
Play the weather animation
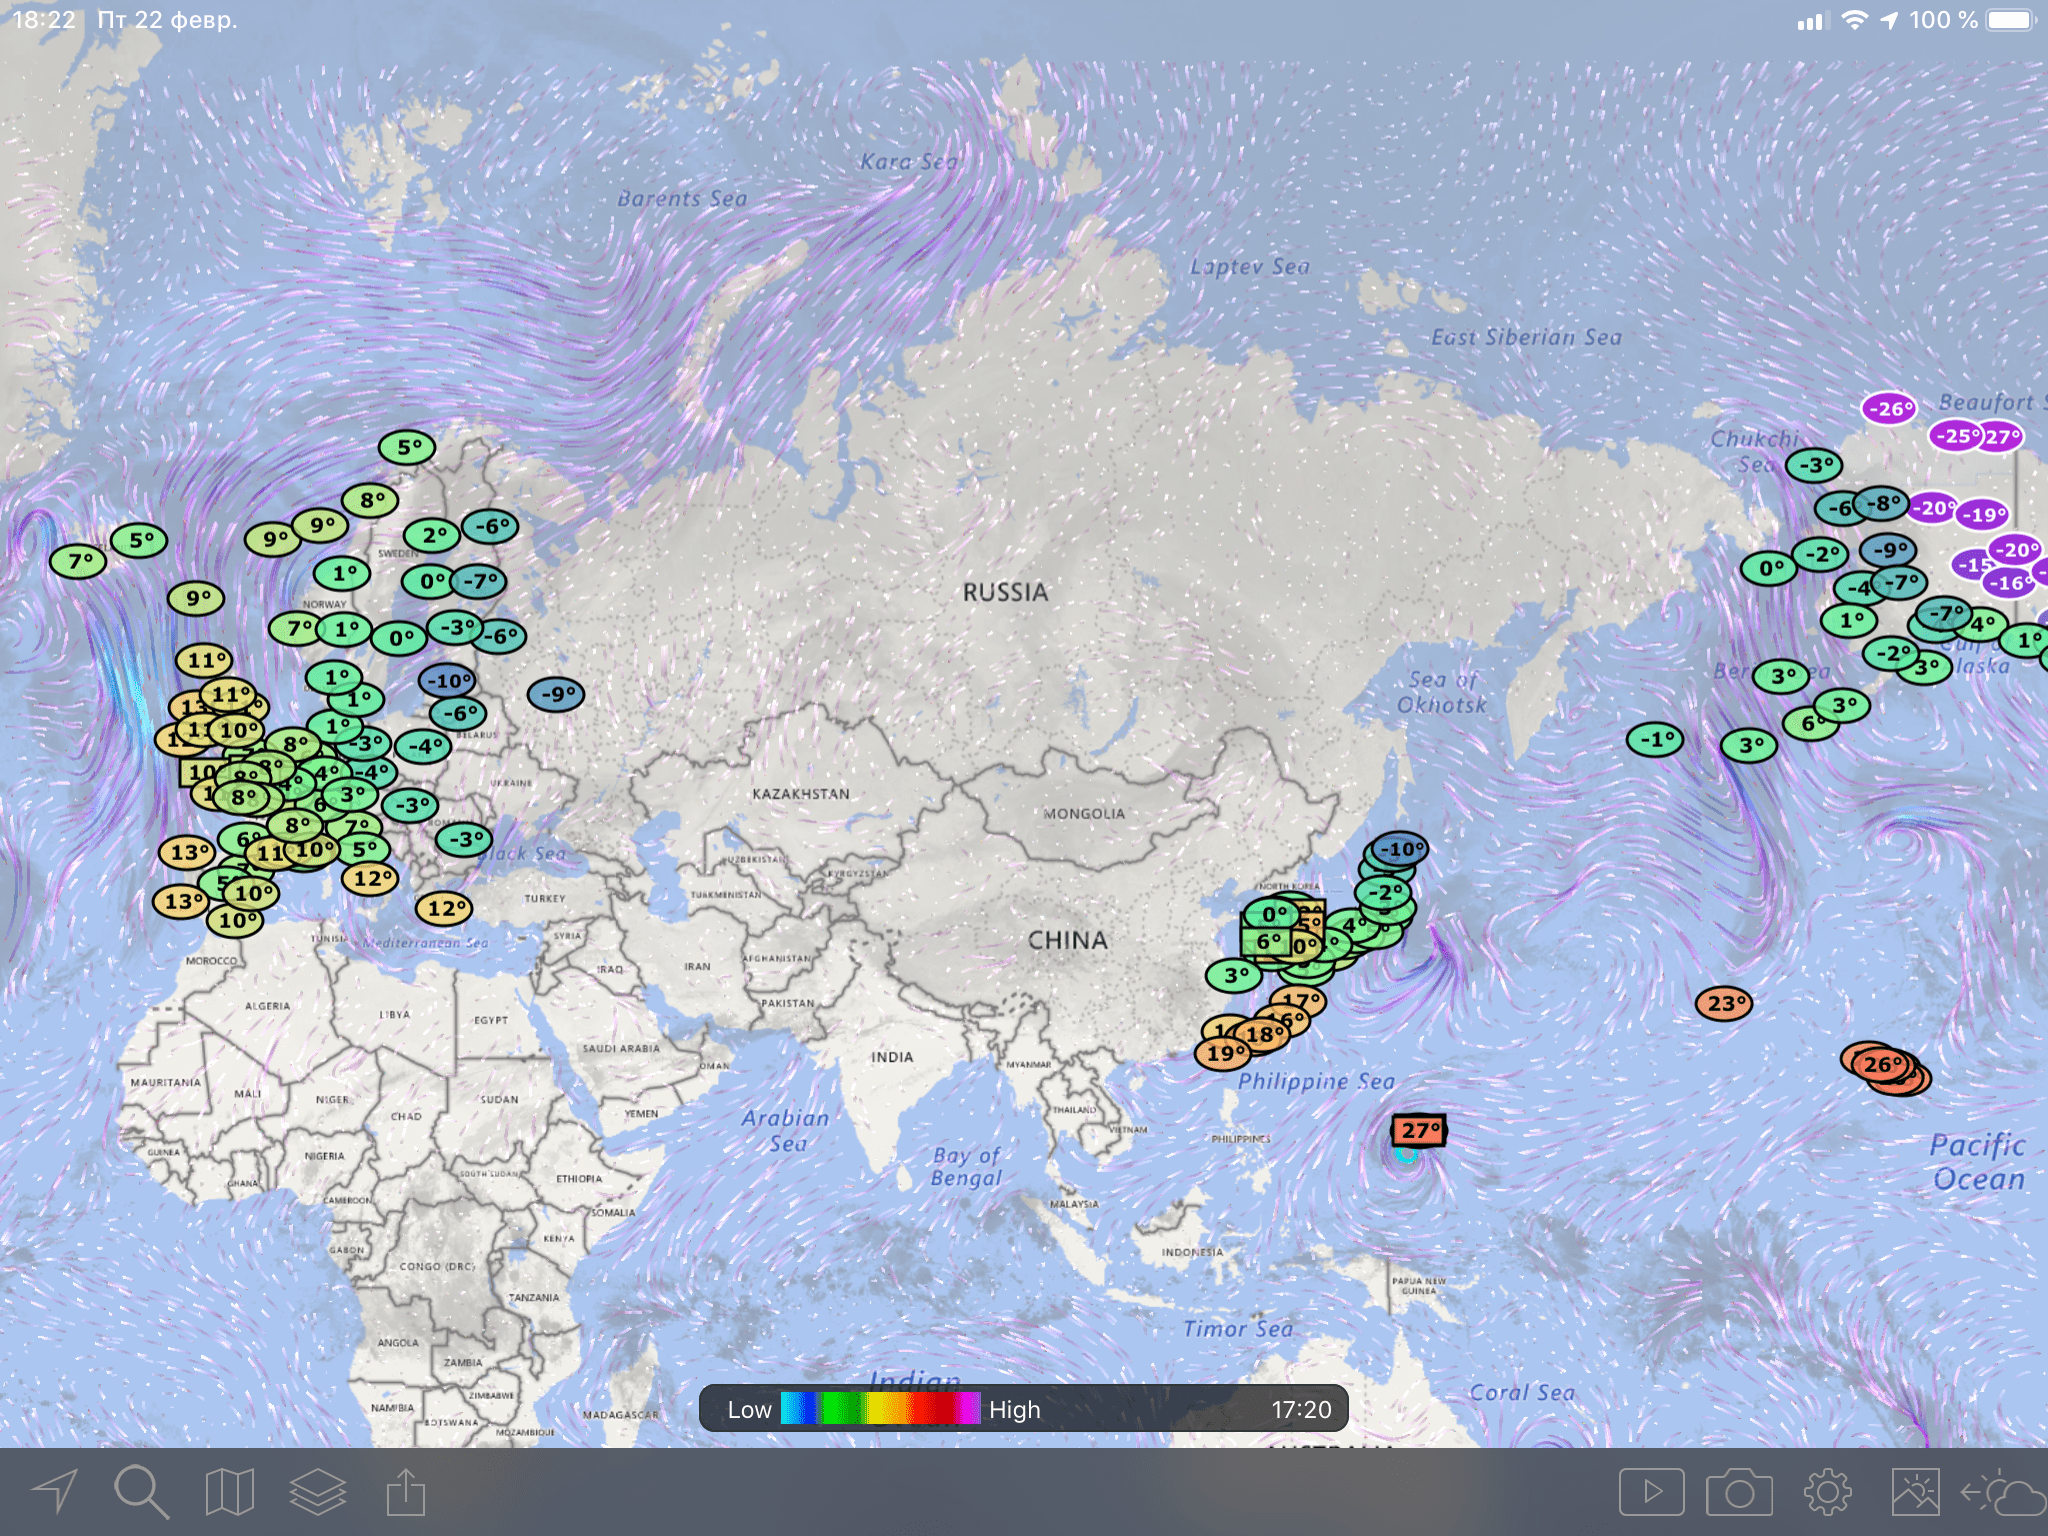[1651, 1492]
